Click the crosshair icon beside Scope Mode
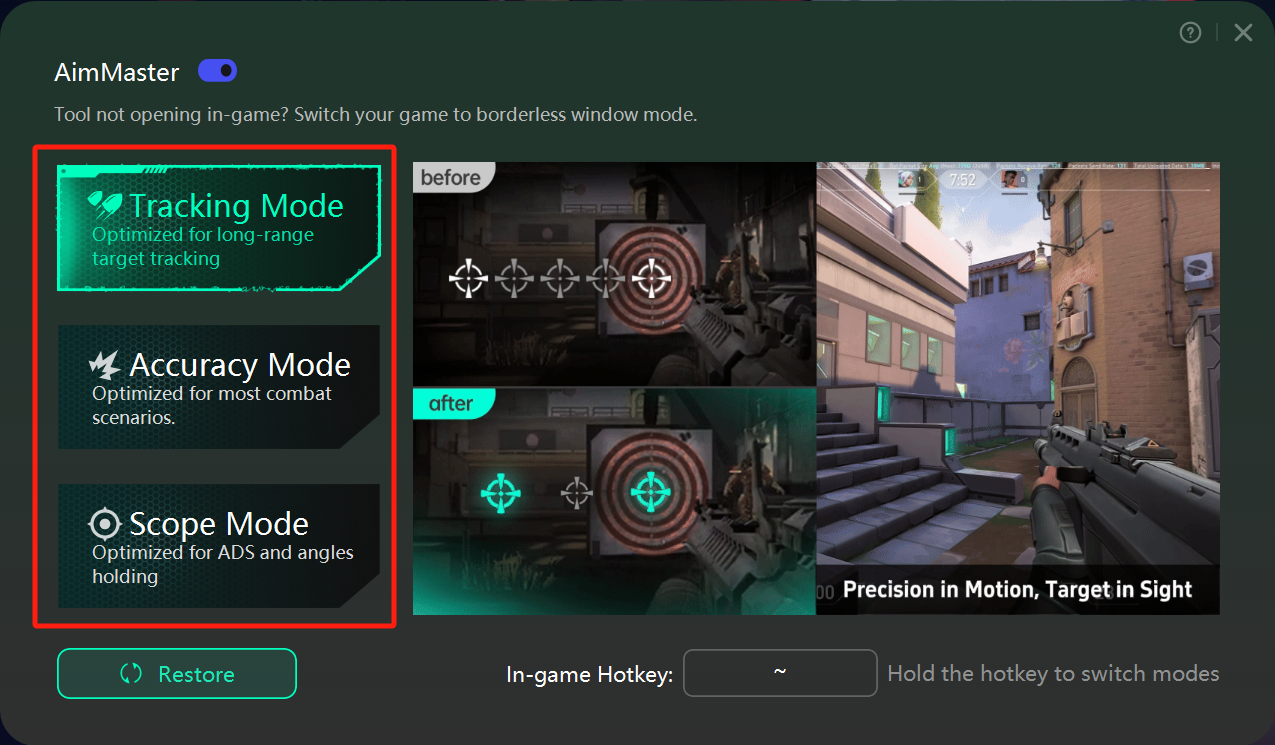This screenshot has height=745, width=1275. point(105,523)
